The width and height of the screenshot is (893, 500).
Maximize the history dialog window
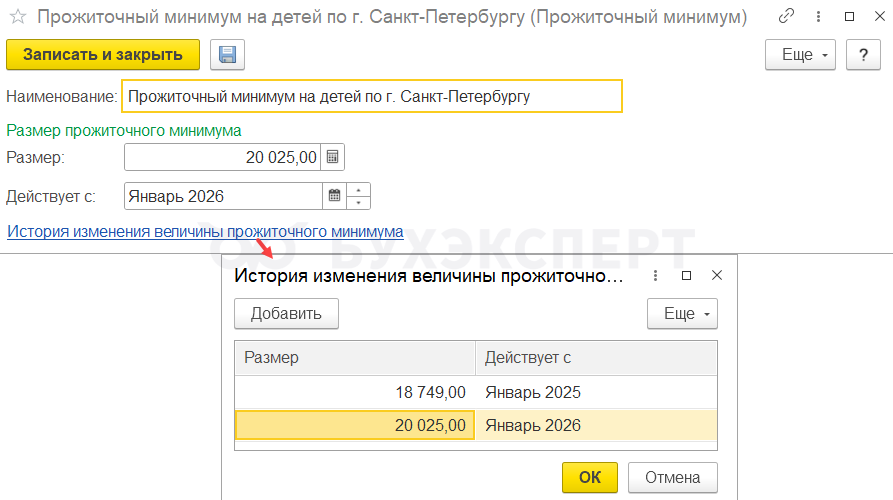pos(686,276)
